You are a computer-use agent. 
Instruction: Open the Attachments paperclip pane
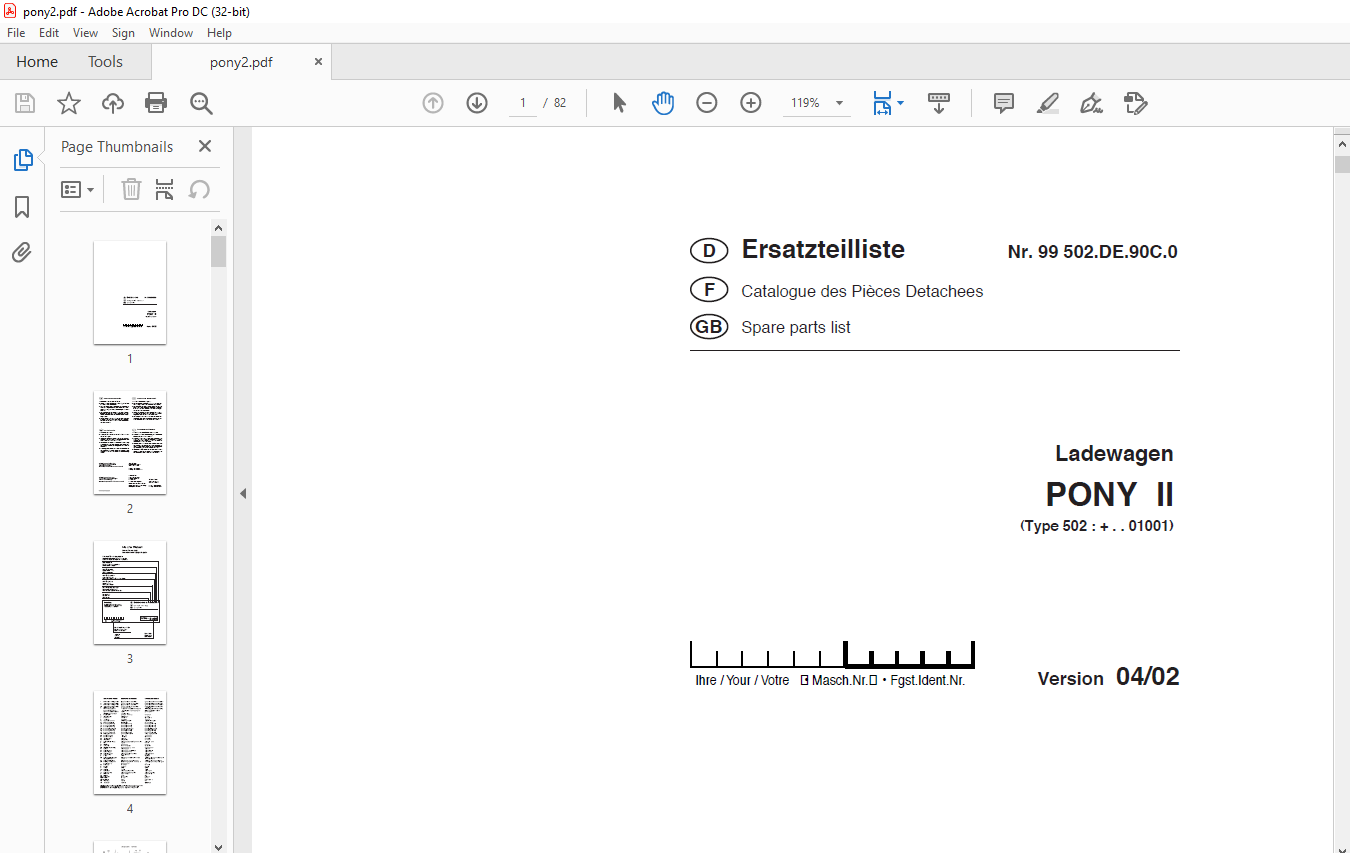(22, 253)
